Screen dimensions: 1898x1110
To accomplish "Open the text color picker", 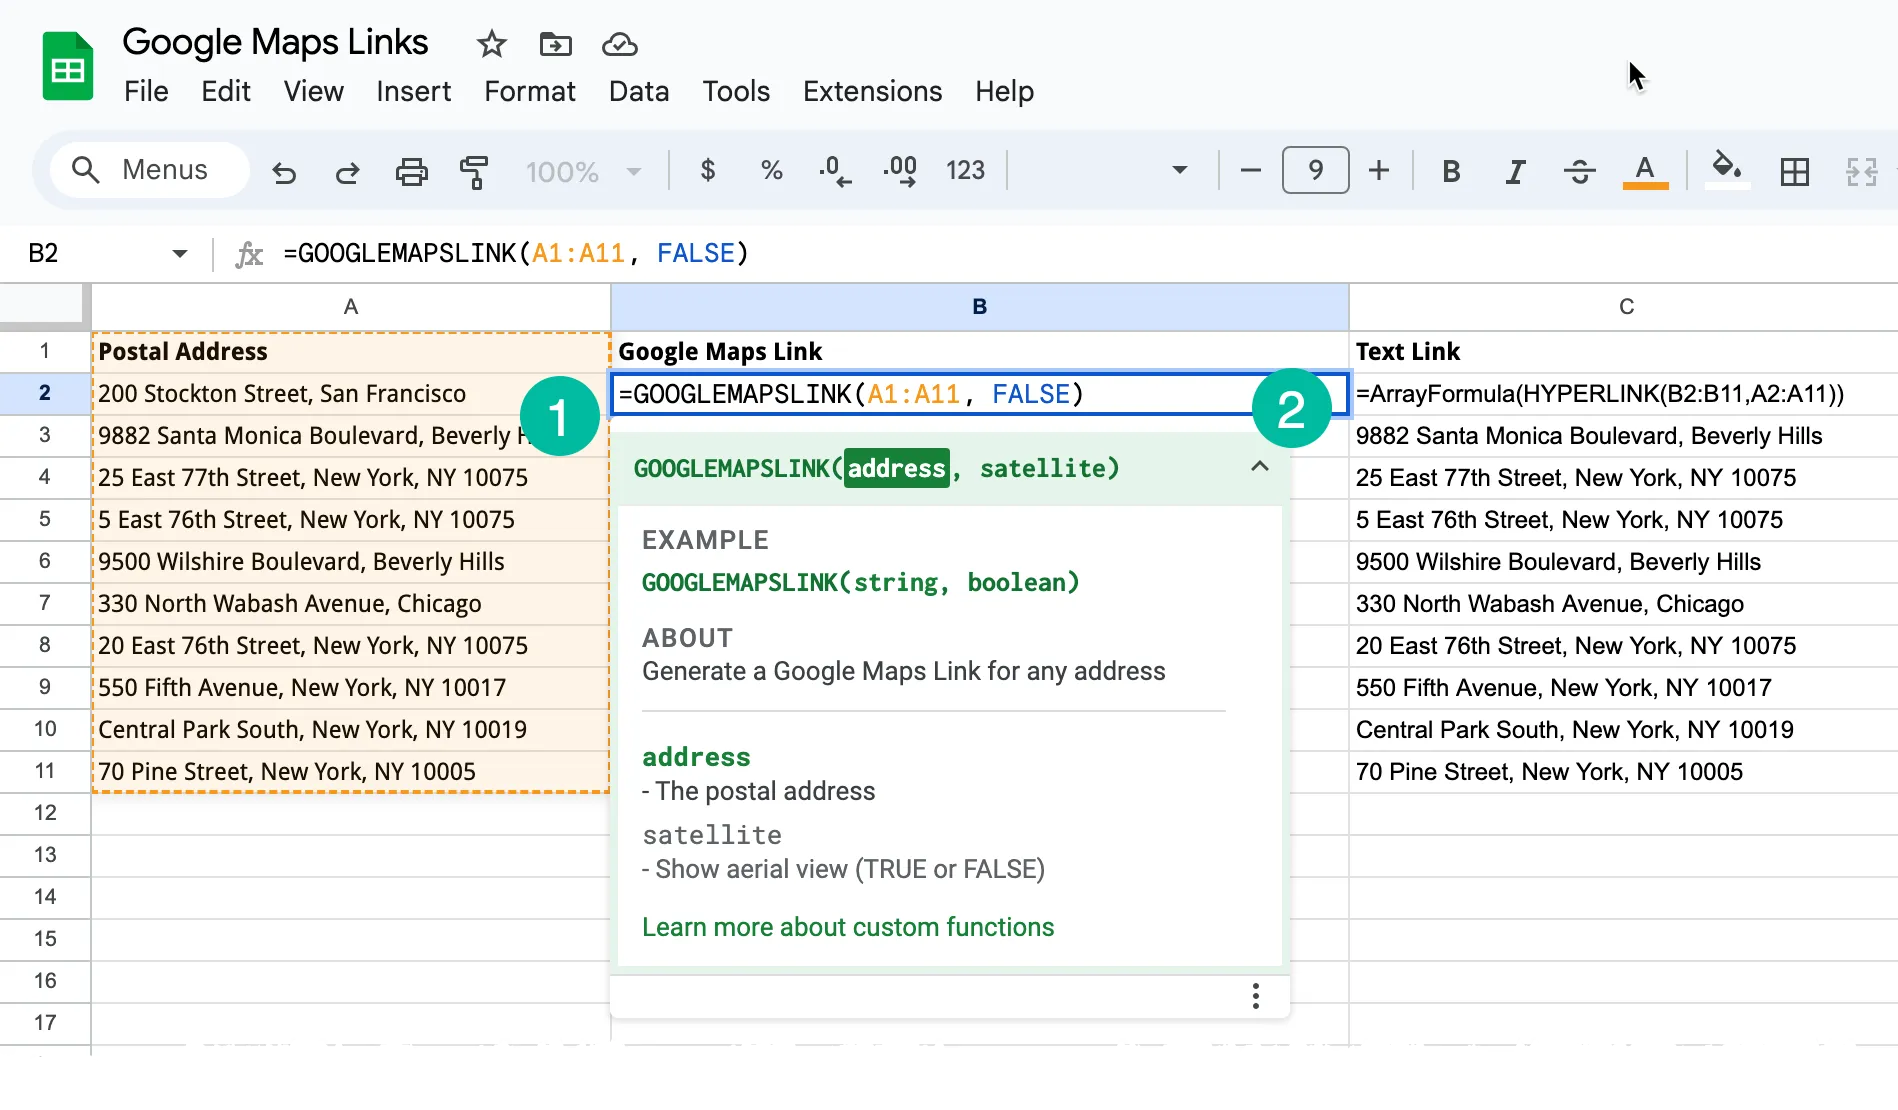I will pos(1645,171).
